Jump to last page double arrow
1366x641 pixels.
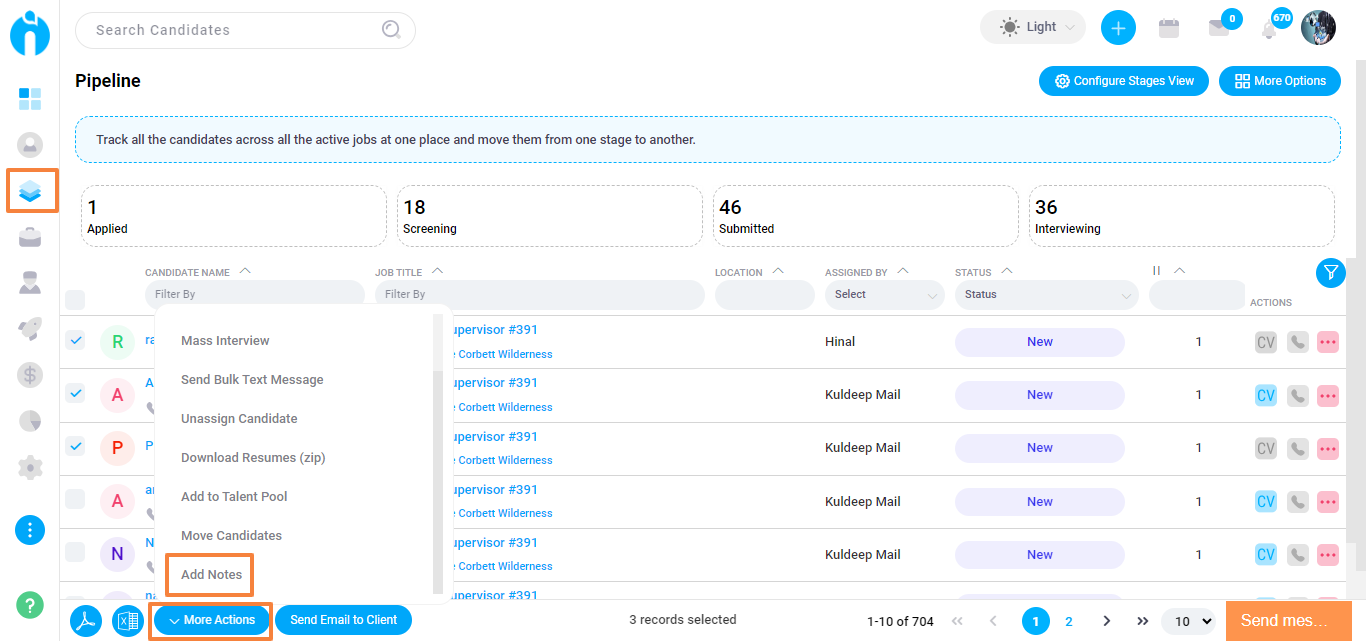pyautogui.click(x=1143, y=622)
